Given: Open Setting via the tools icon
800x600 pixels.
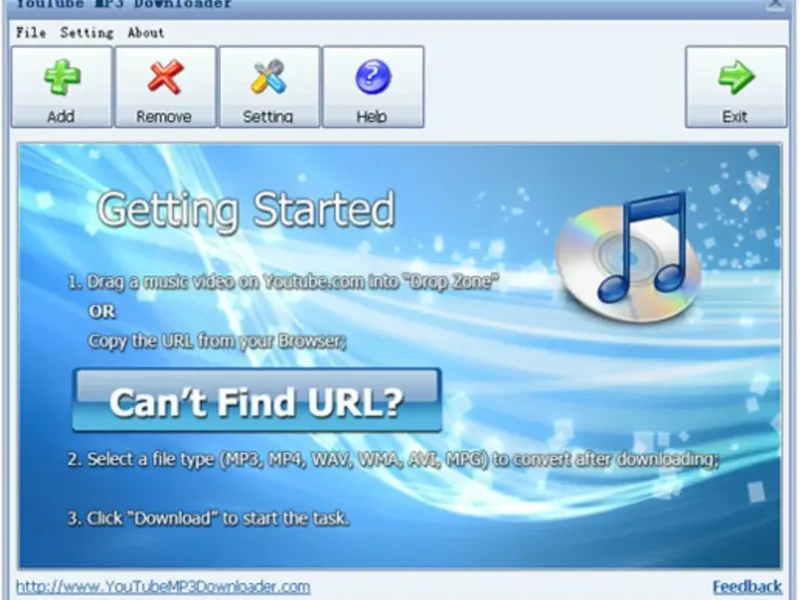Looking at the screenshot, I should click(269, 87).
